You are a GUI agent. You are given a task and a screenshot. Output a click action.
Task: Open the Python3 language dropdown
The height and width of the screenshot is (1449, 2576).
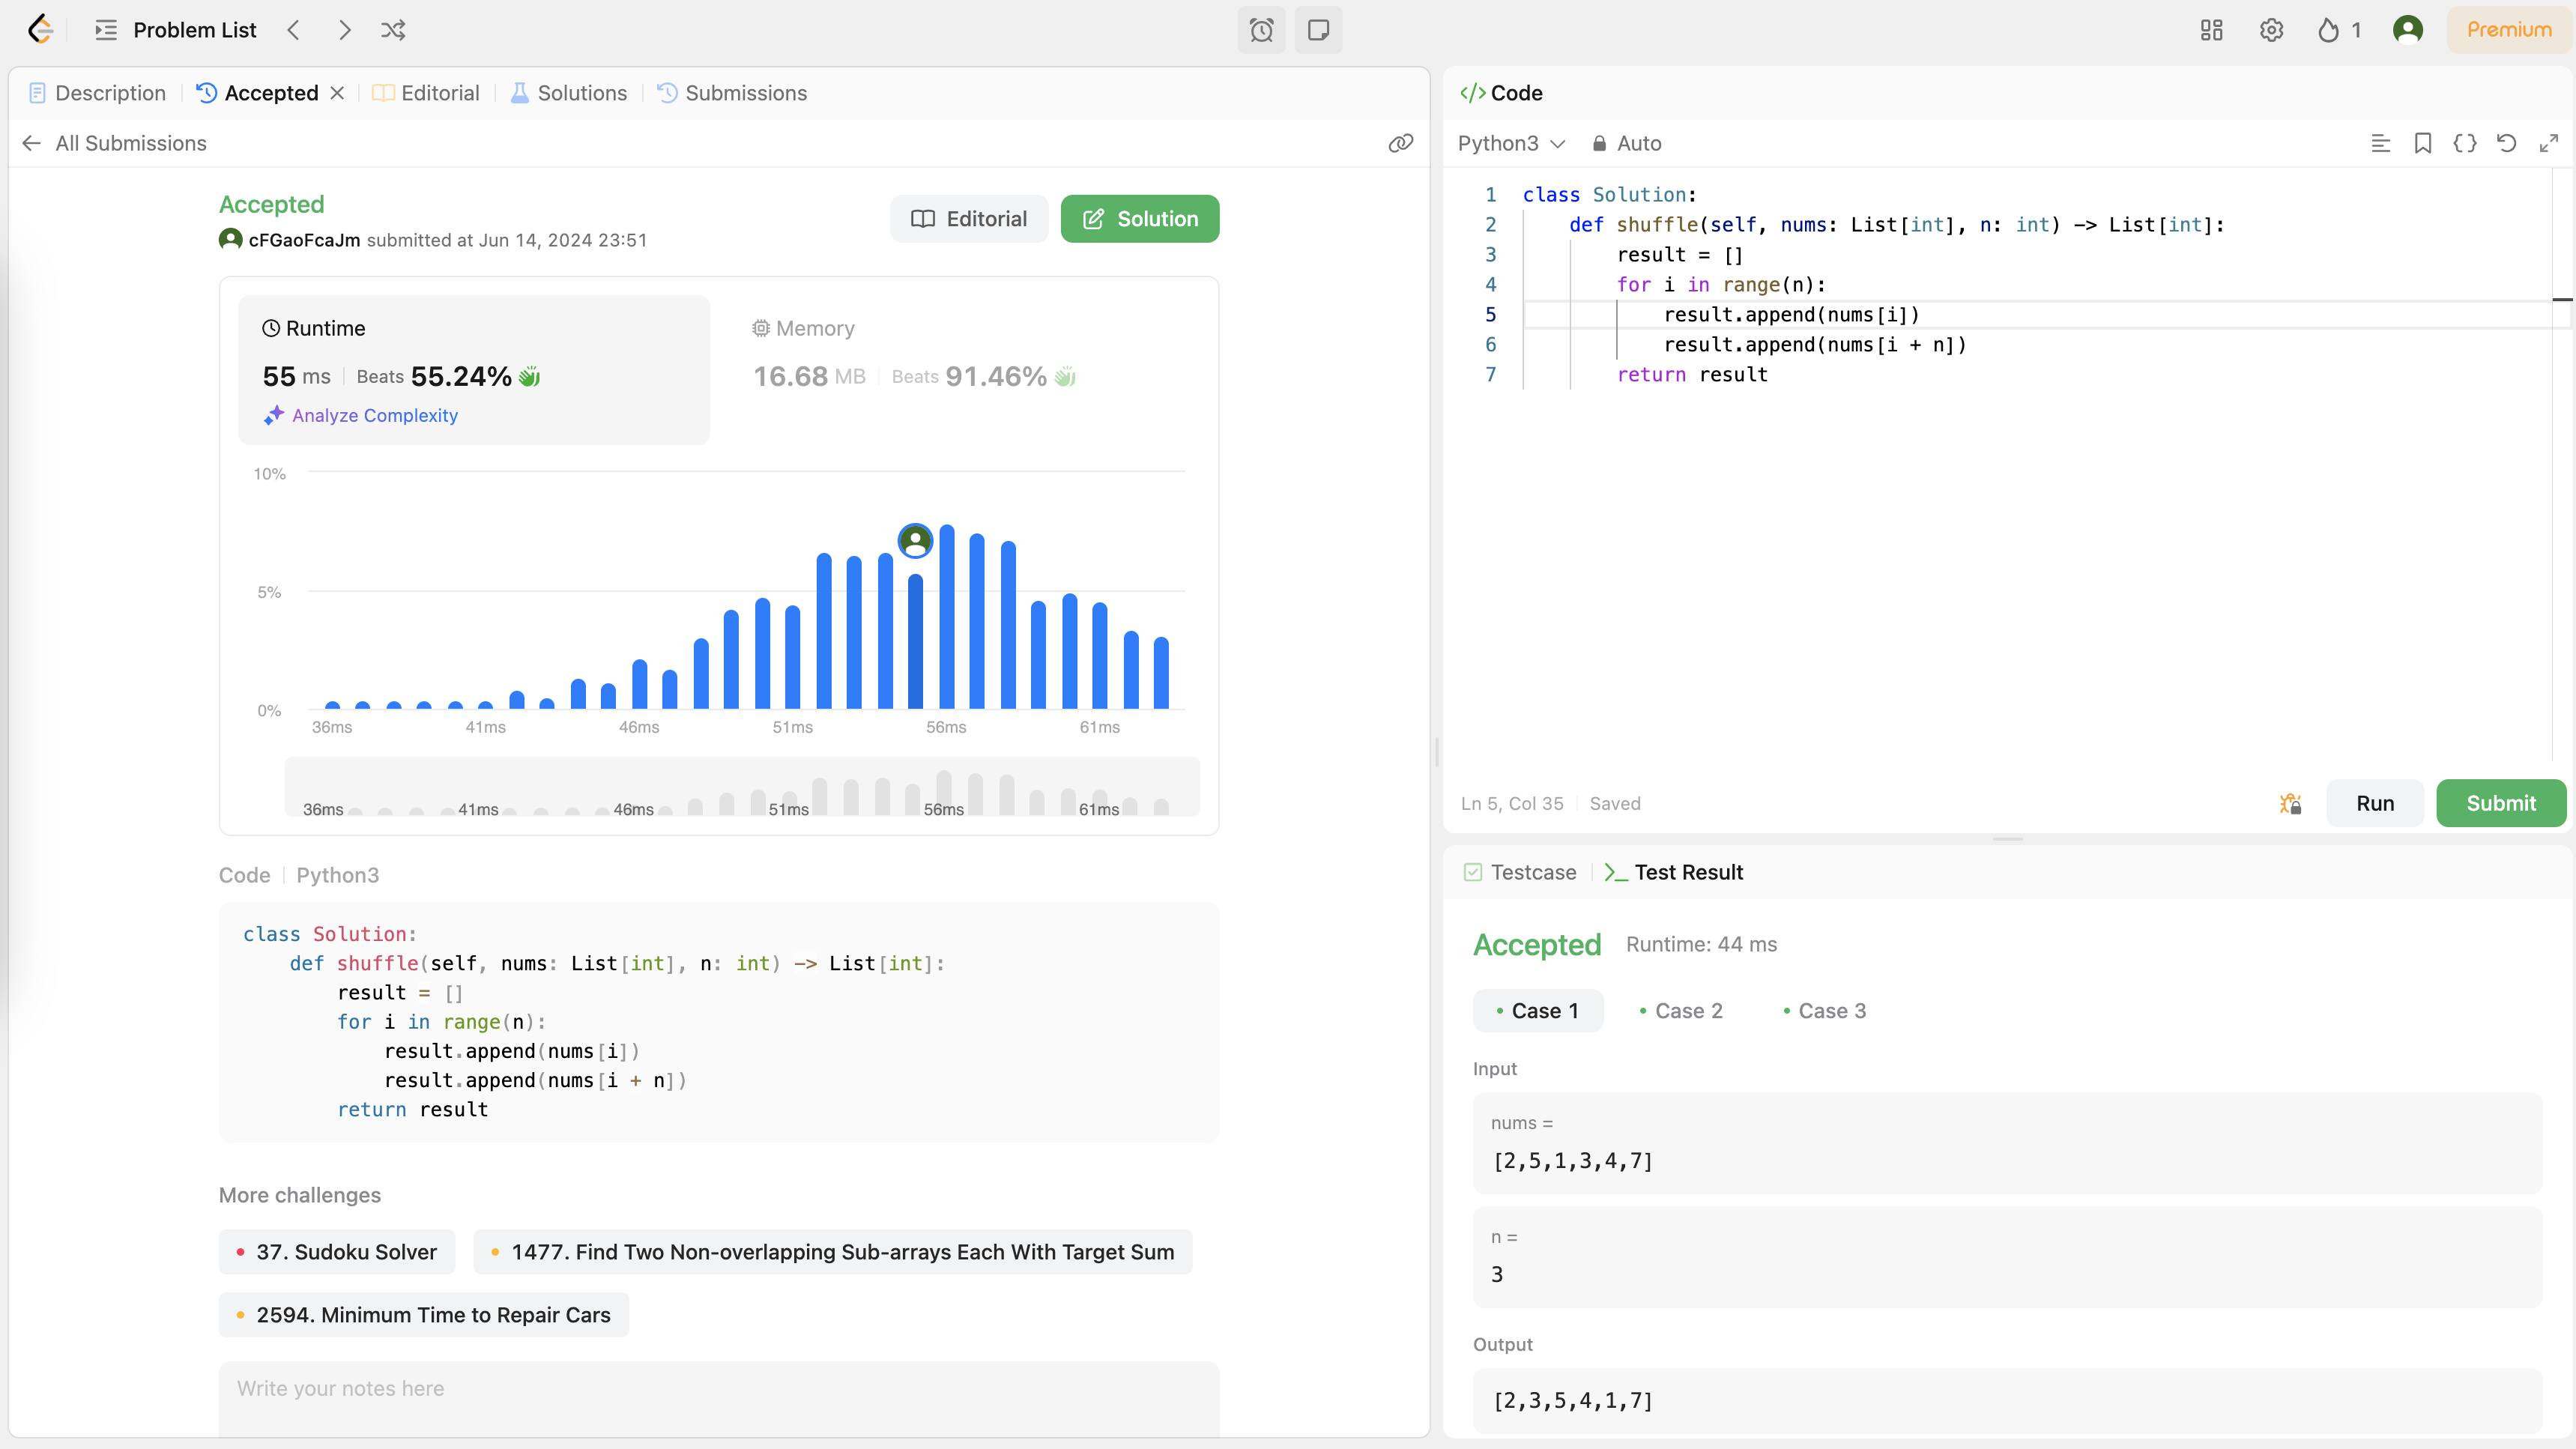pyautogui.click(x=1510, y=143)
